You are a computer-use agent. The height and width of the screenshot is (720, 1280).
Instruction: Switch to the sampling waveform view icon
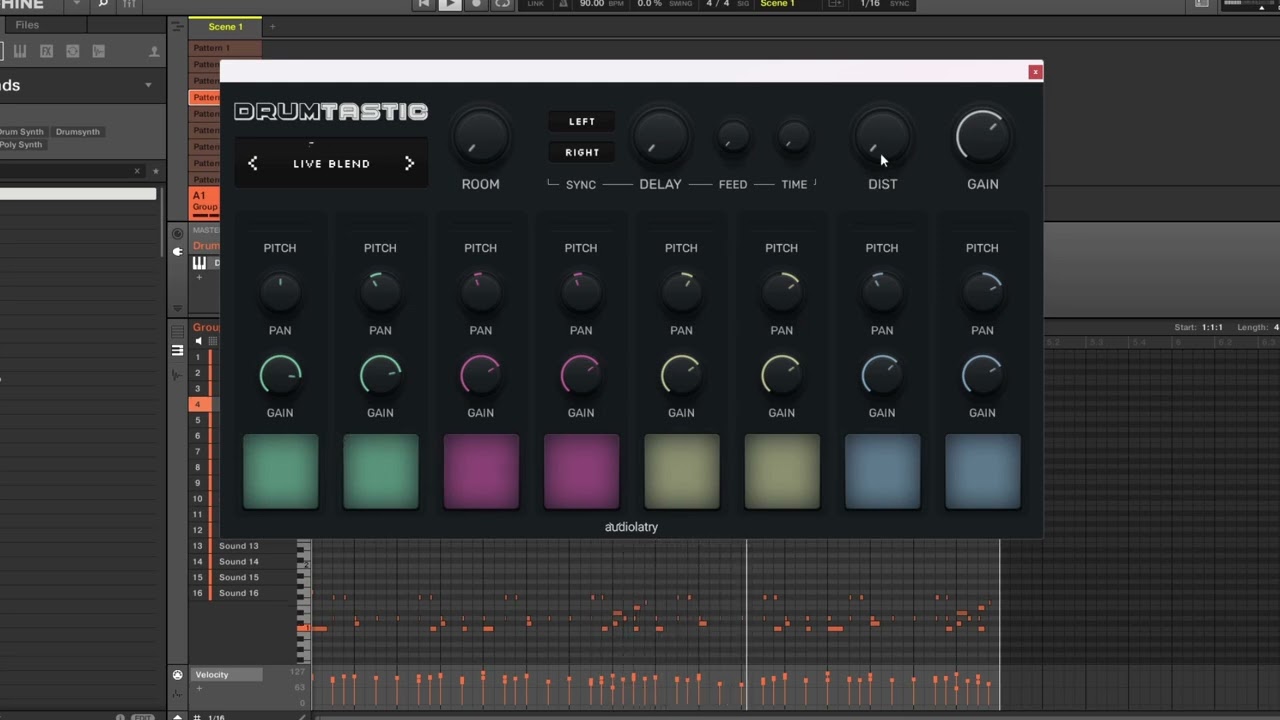point(177,375)
